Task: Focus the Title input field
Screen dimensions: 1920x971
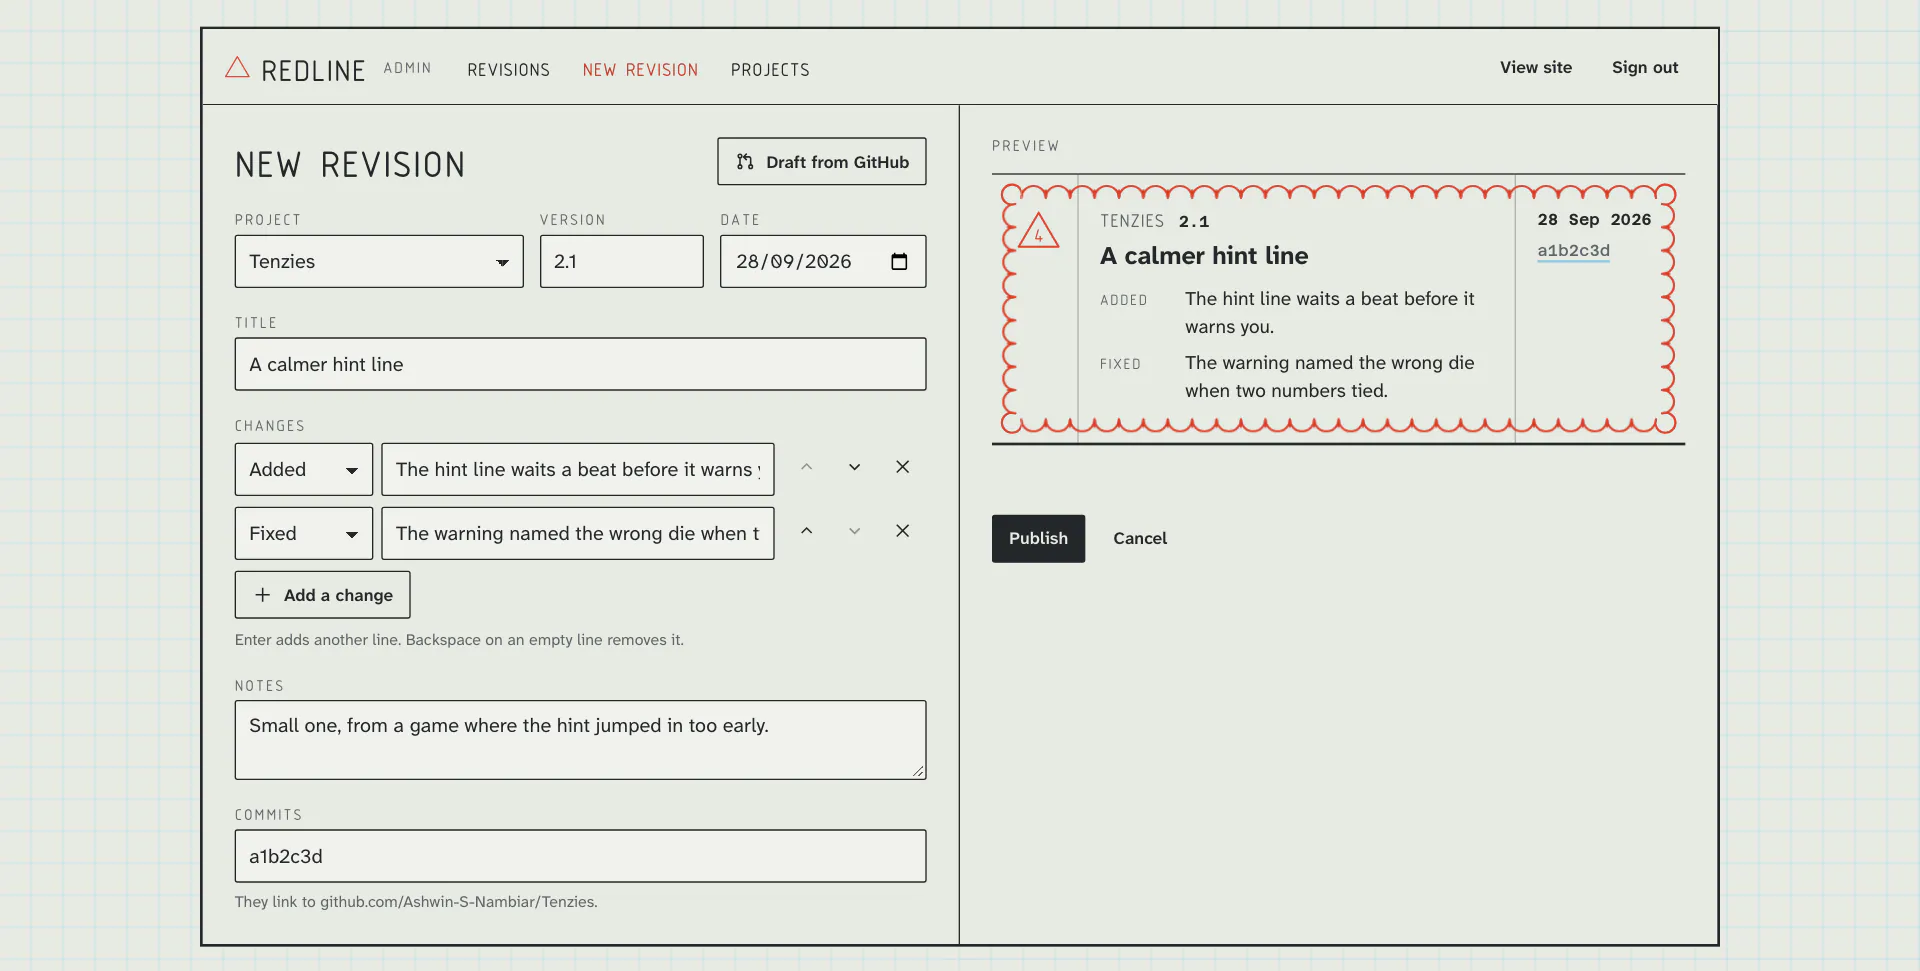Action: click(x=580, y=364)
